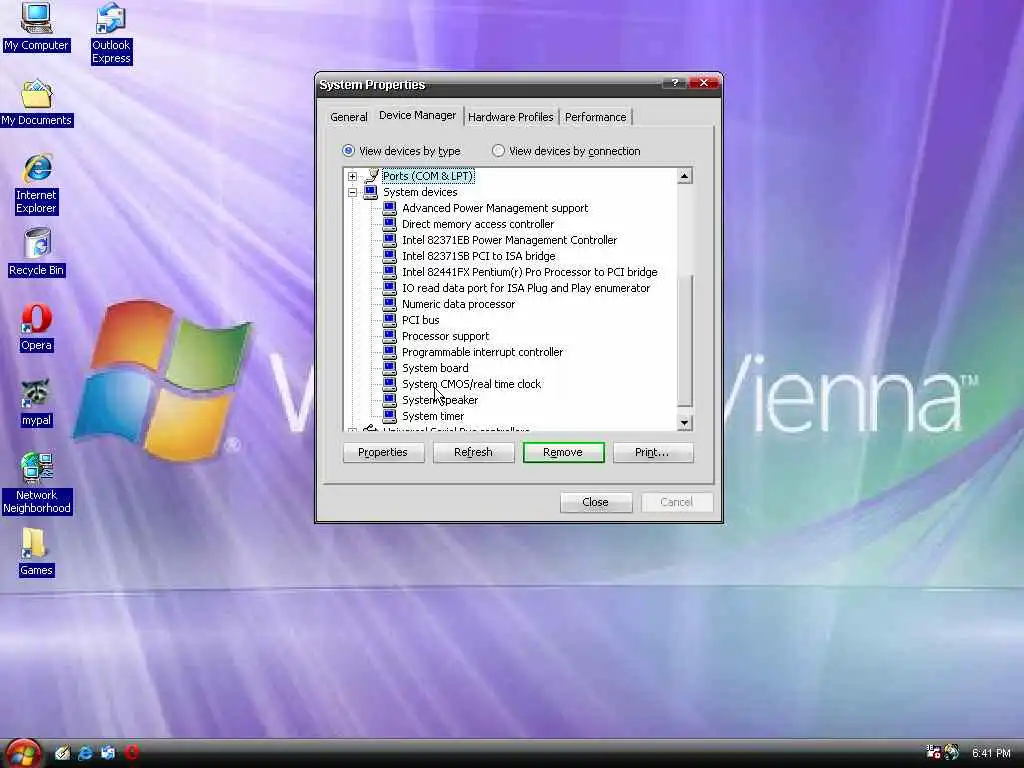Select the Processor support entry
1024x768 pixels.
445,336
